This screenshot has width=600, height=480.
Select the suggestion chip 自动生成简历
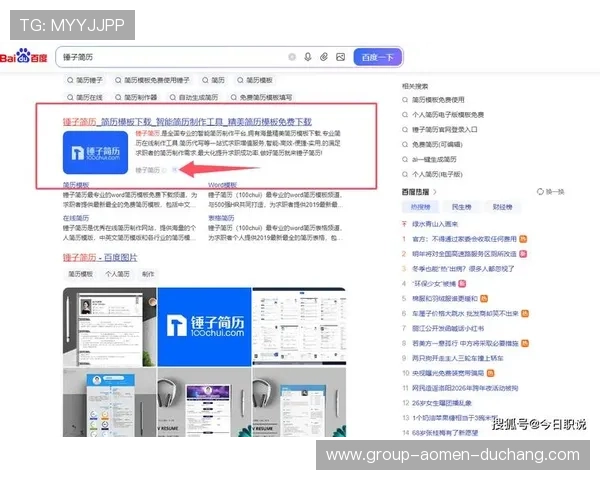tap(194, 97)
